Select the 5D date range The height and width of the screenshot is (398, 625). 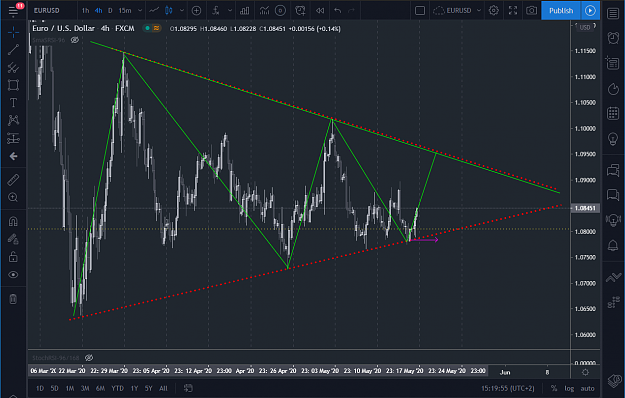(55, 388)
